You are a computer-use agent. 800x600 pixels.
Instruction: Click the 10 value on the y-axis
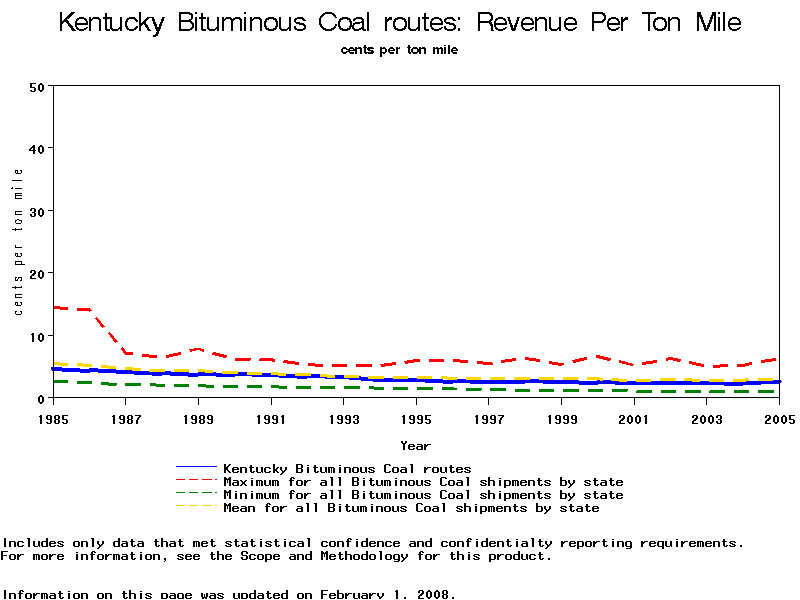point(38,336)
